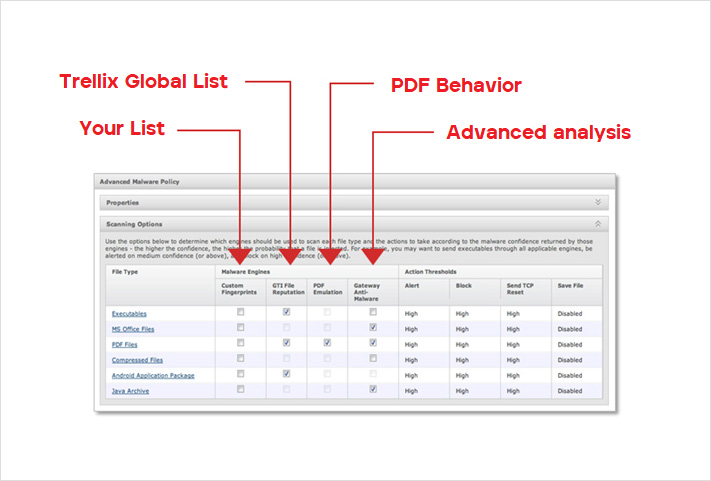The image size is (711, 481).
Task: Open the Compressed Files link
Action: tap(137, 360)
